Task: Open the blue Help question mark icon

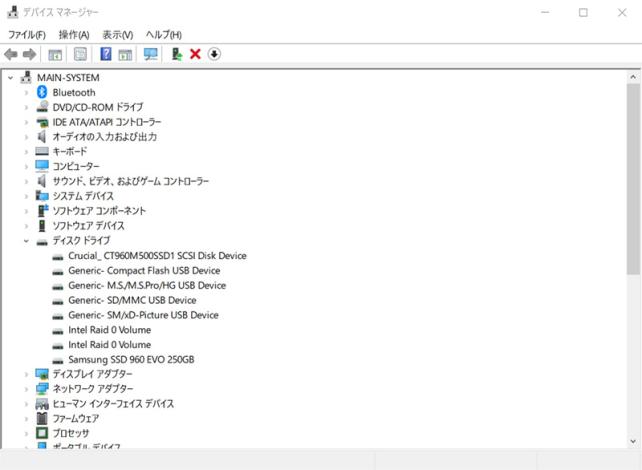Action: [x=106, y=54]
